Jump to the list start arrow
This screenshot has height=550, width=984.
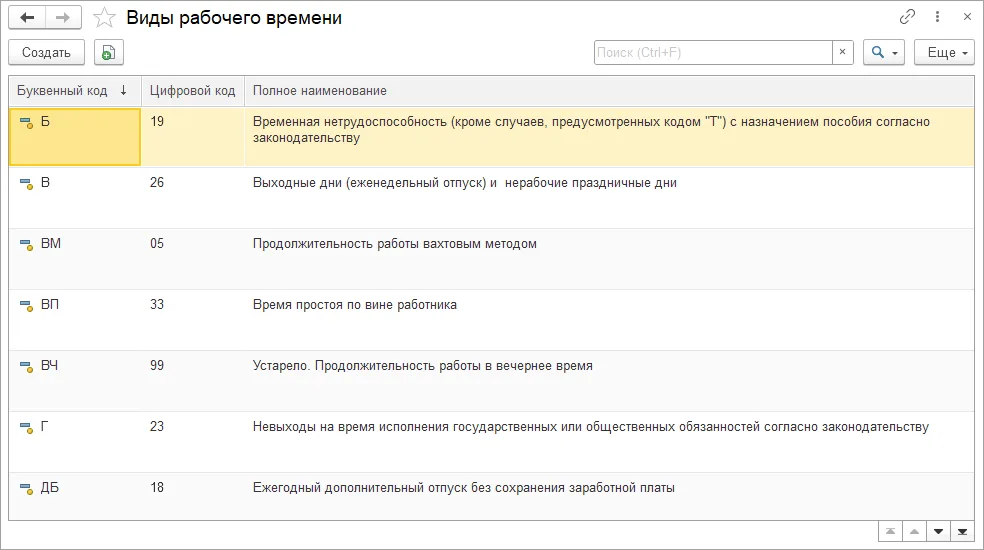pyautogui.click(x=890, y=532)
